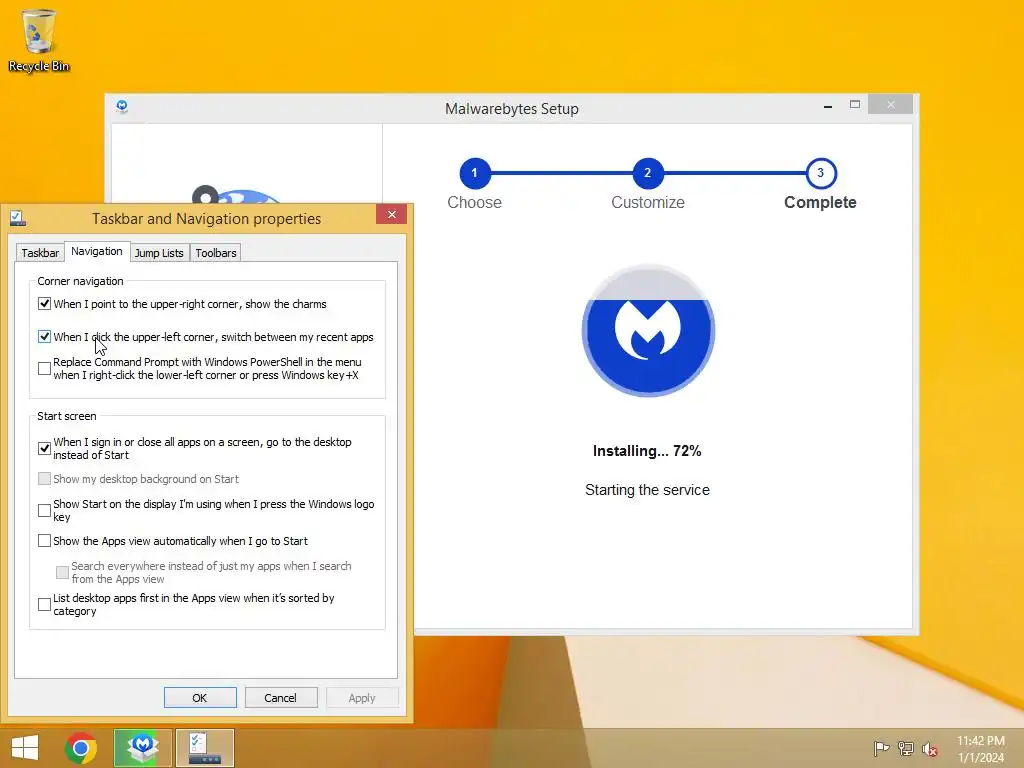Toggle search everywhere from Apps view
The height and width of the screenshot is (768, 1024).
coord(63,573)
